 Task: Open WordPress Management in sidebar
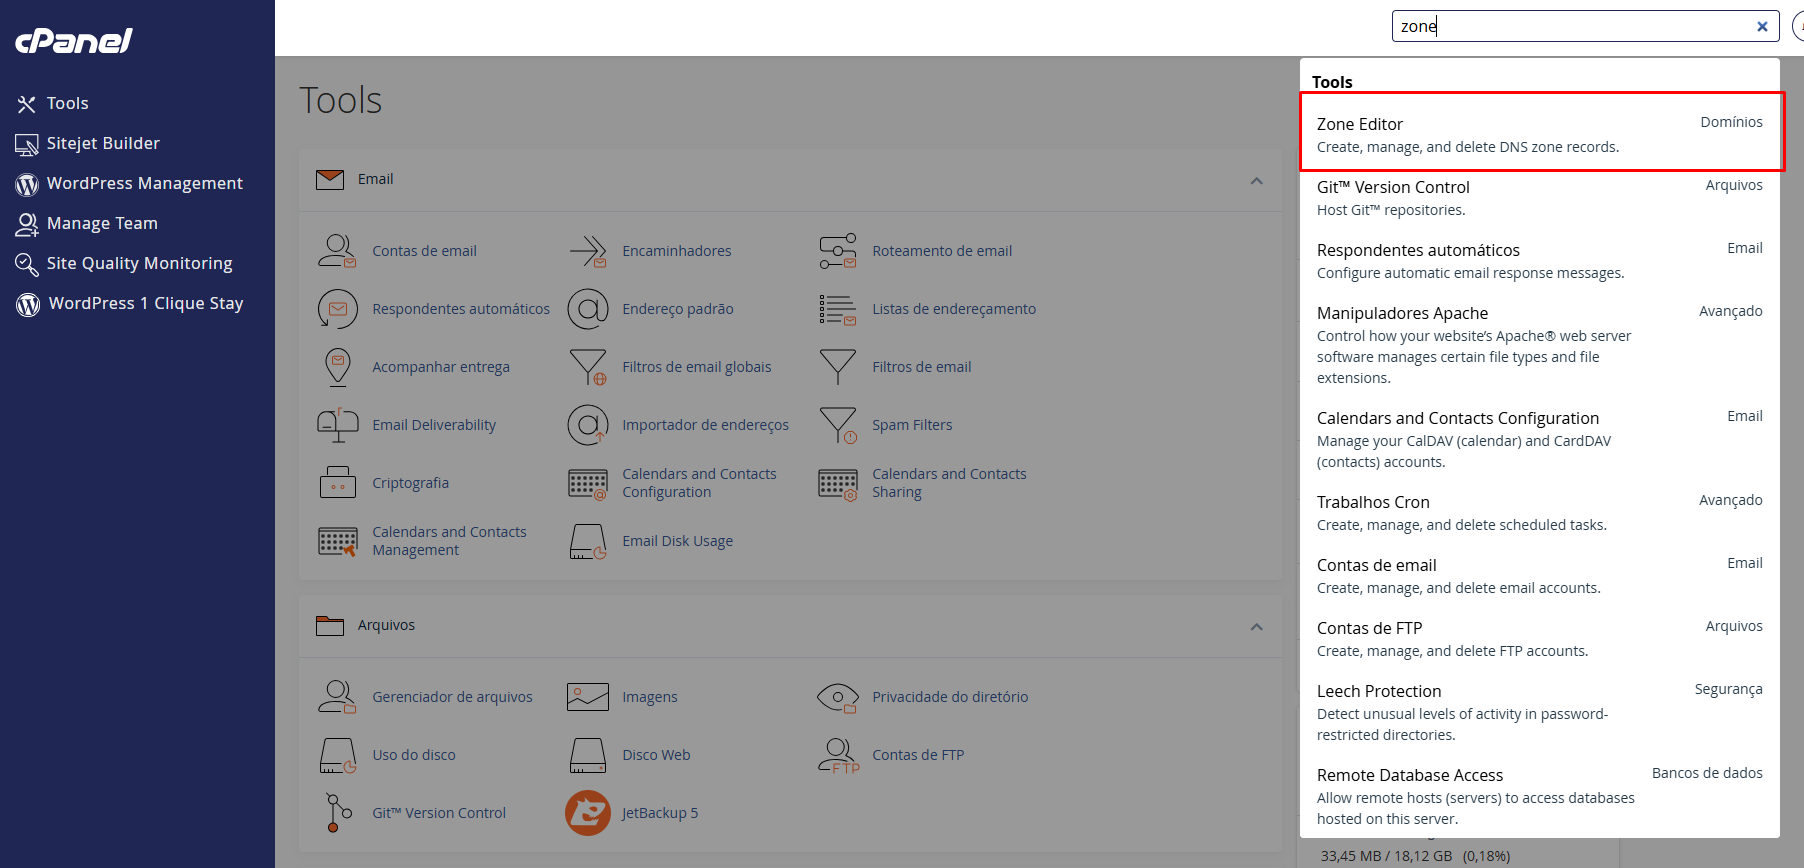pyautogui.click(x=129, y=183)
